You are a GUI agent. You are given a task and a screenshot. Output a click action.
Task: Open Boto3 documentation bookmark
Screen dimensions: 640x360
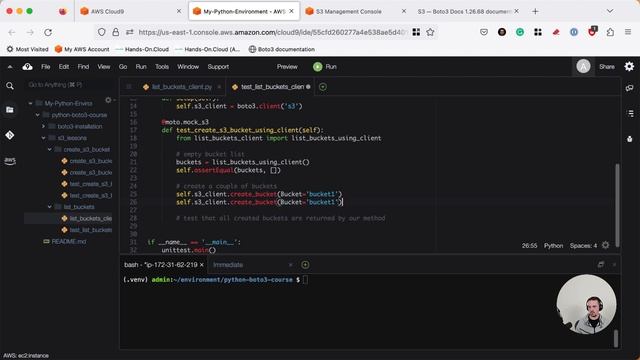coord(282,49)
